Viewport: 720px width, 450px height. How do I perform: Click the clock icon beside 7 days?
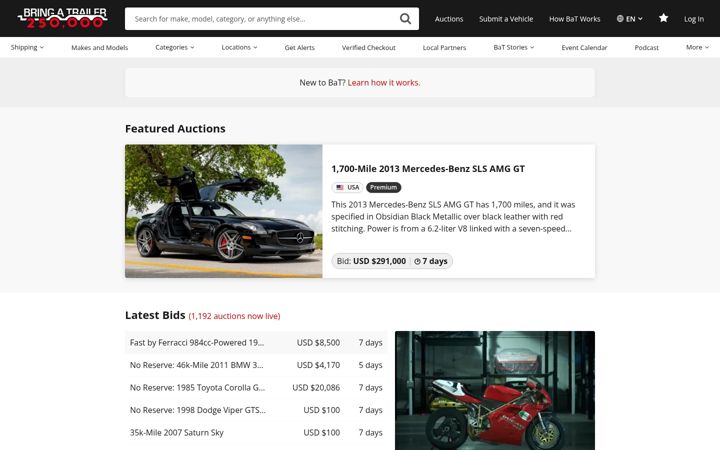point(417,261)
